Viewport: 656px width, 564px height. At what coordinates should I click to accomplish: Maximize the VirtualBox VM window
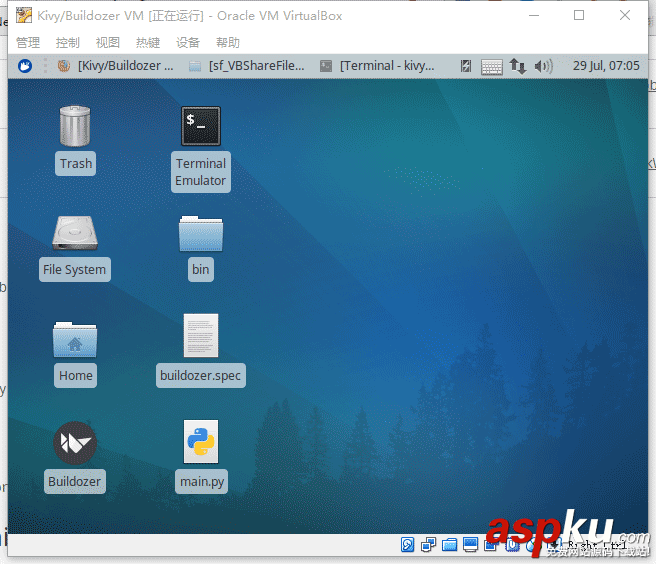pyautogui.click(x=579, y=15)
